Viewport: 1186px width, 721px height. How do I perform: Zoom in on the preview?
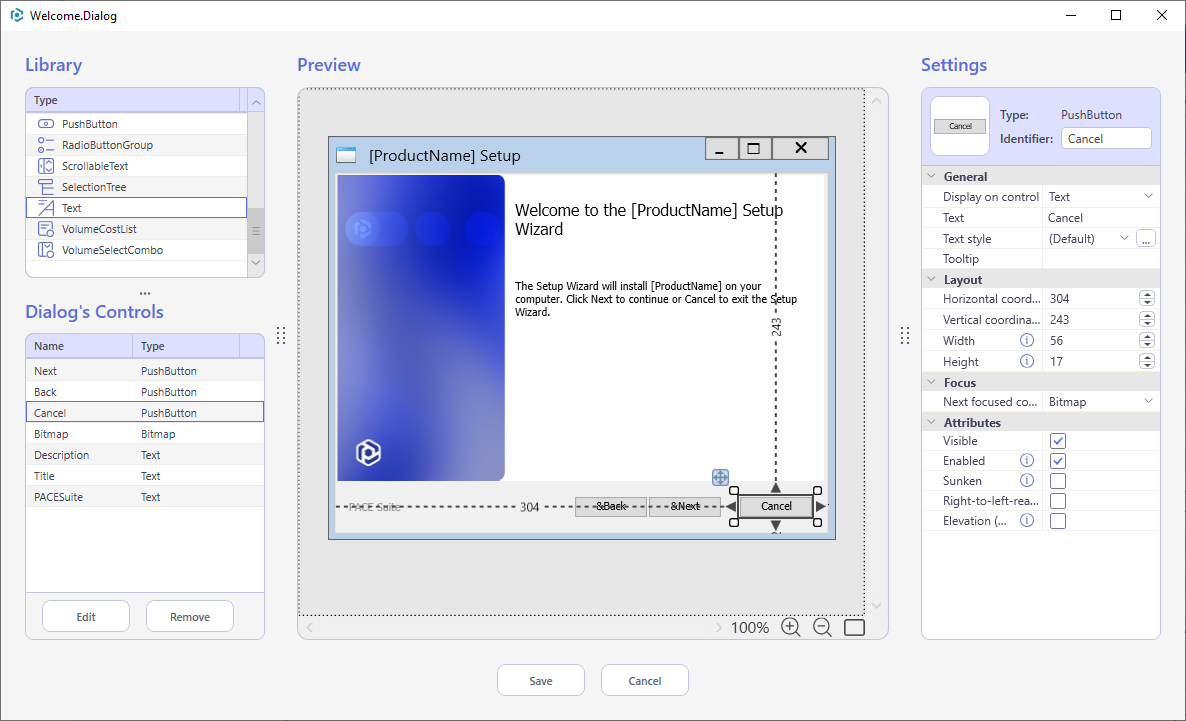[x=790, y=627]
